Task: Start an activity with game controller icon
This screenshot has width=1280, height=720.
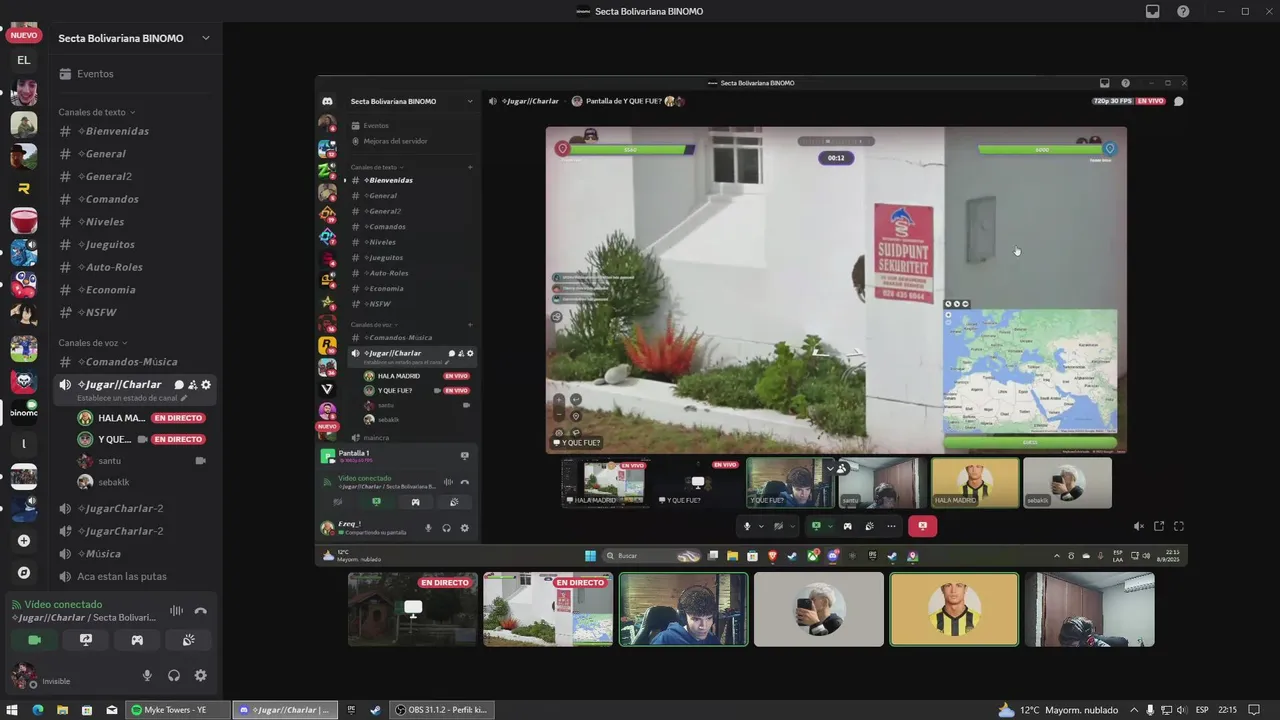Action: pyautogui.click(x=137, y=640)
